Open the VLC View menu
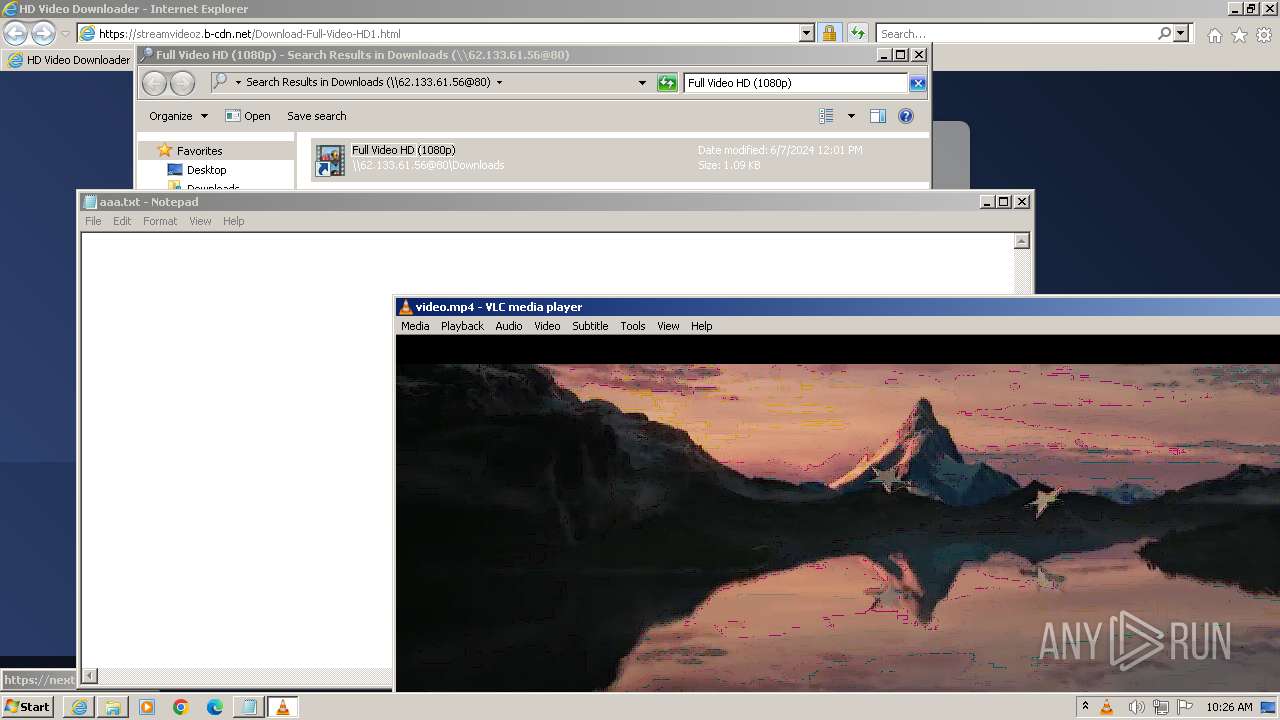The width and height of the screenshot is (1280, 720). point(668,326)
